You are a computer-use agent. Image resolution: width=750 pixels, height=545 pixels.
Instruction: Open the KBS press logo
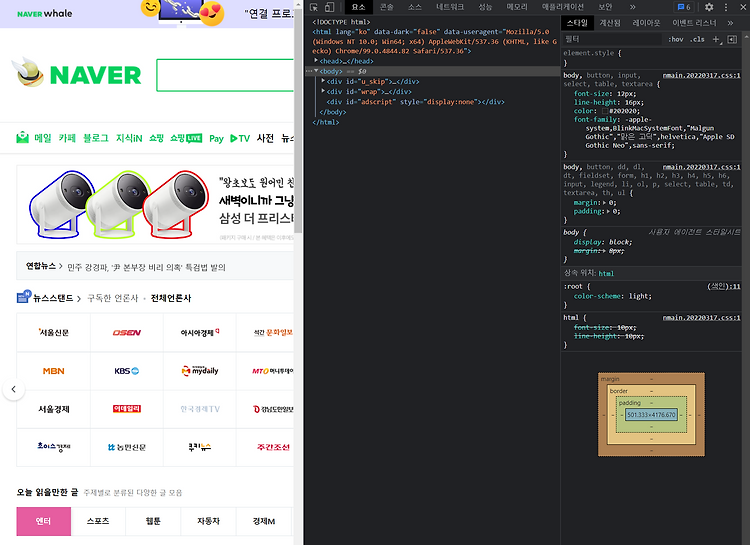click(127, 371)
